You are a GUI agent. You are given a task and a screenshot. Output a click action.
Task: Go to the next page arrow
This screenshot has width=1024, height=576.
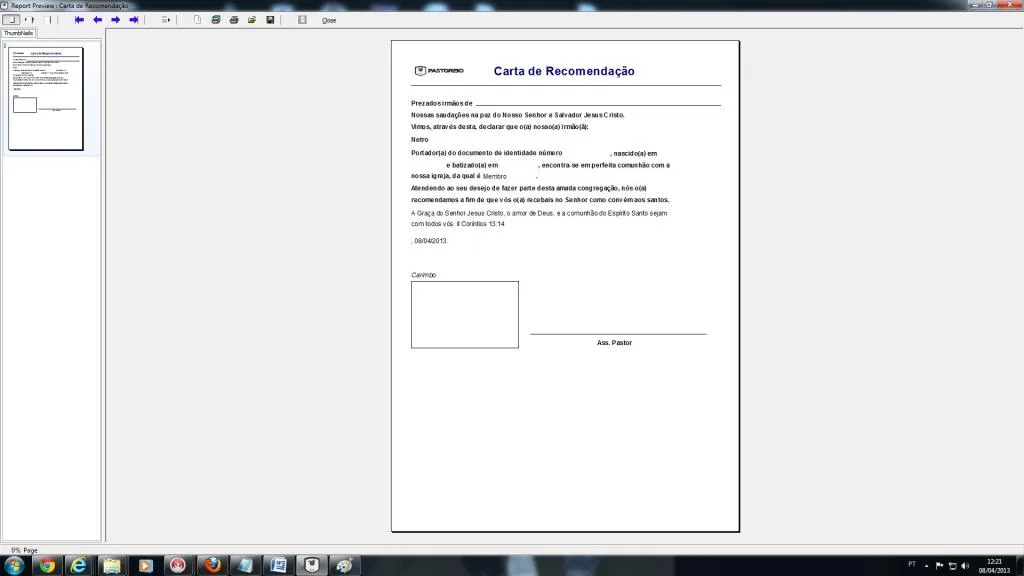(116, 20)
